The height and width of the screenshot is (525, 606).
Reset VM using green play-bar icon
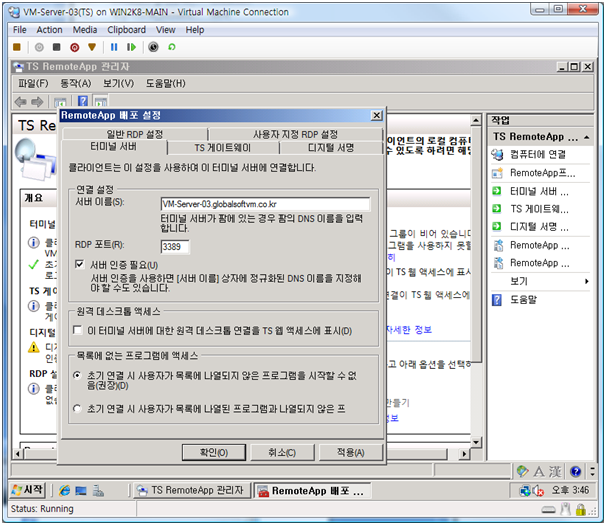pos(131,47)
